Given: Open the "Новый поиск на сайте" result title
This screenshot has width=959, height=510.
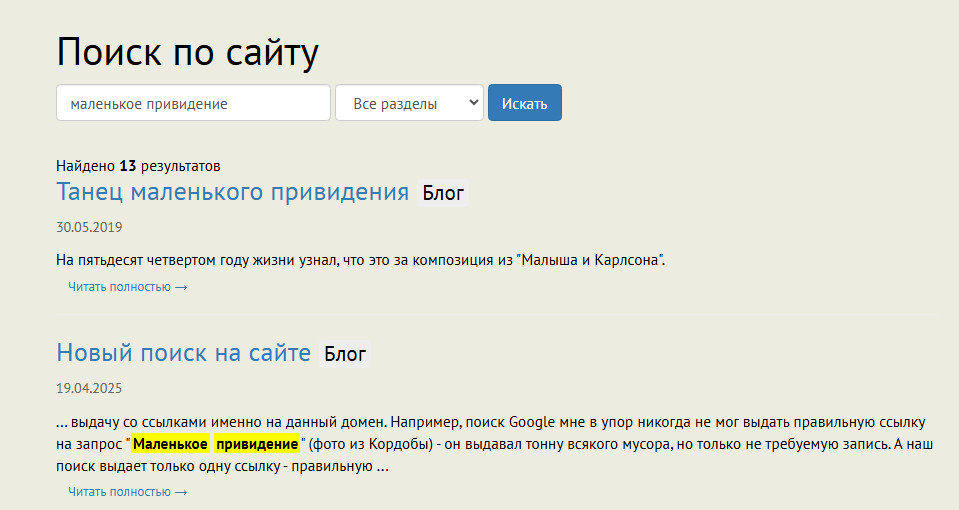Looking at the screenshot, I should [184, 352].
